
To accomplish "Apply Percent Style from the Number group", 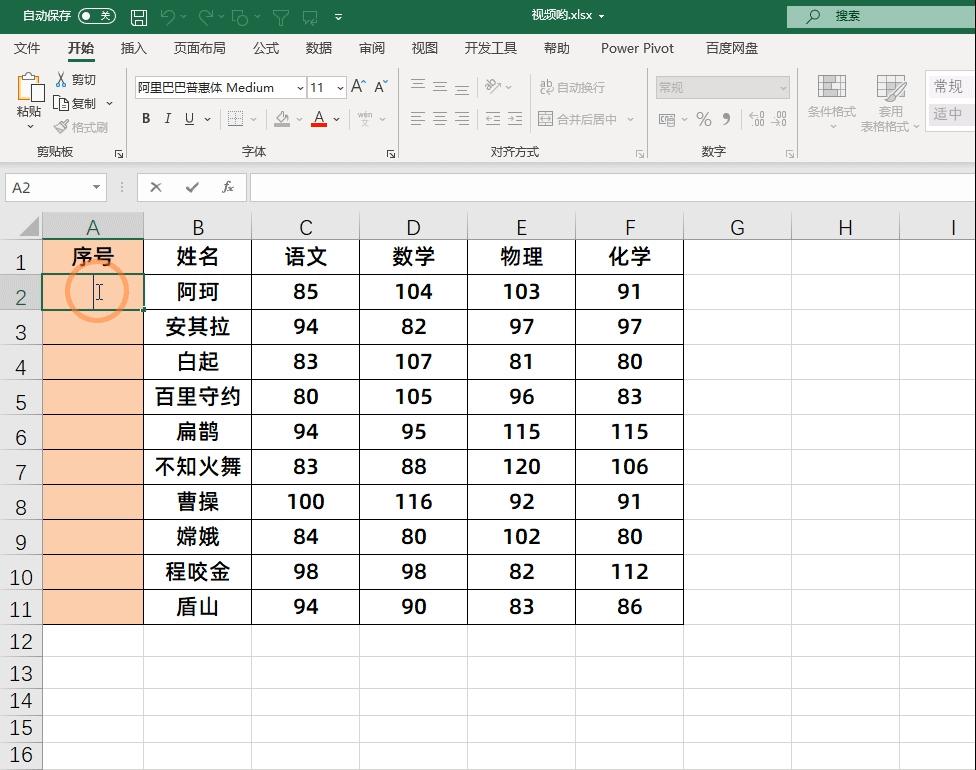I will click(703, 119).
